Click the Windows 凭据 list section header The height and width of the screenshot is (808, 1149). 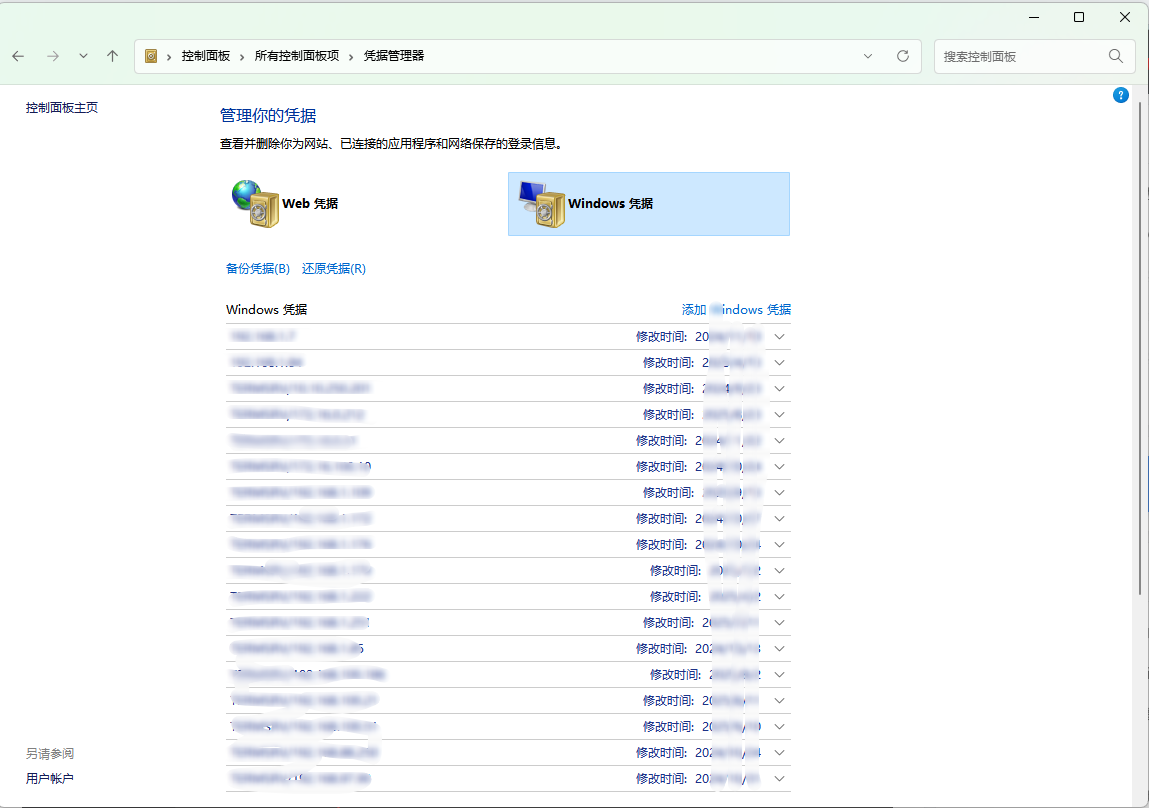click(267, 310)
